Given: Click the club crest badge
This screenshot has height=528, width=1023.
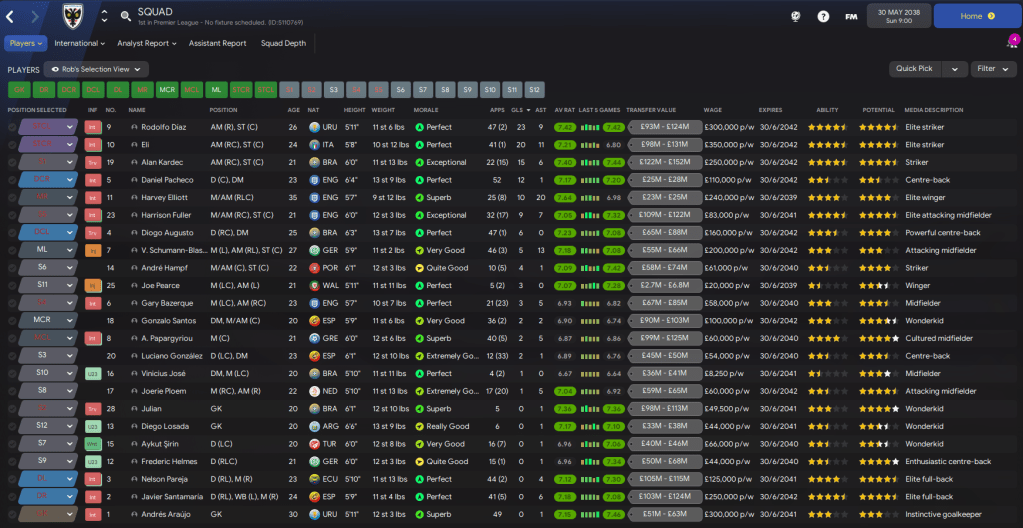Looking at the screenshot, I should pos(72,15).
